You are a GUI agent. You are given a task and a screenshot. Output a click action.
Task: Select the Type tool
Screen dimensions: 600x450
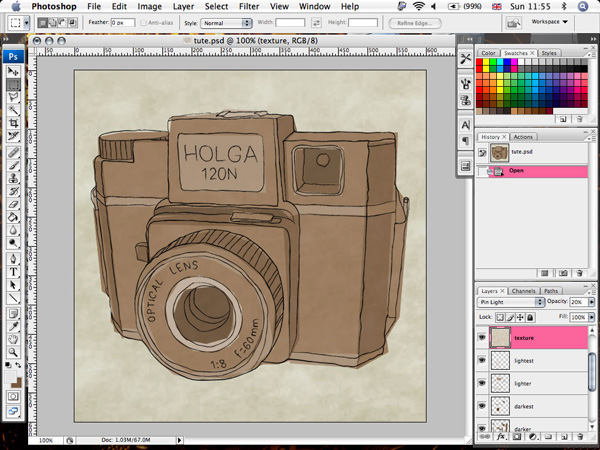(x=13, y=272)
